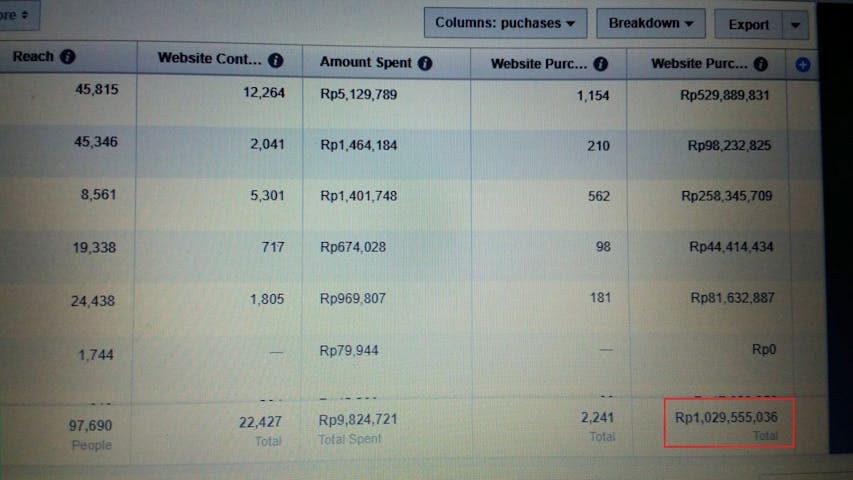Click info icon of Website Purc... Rp value column
Viewport: 853px width, 480px height.
(761, 65)
